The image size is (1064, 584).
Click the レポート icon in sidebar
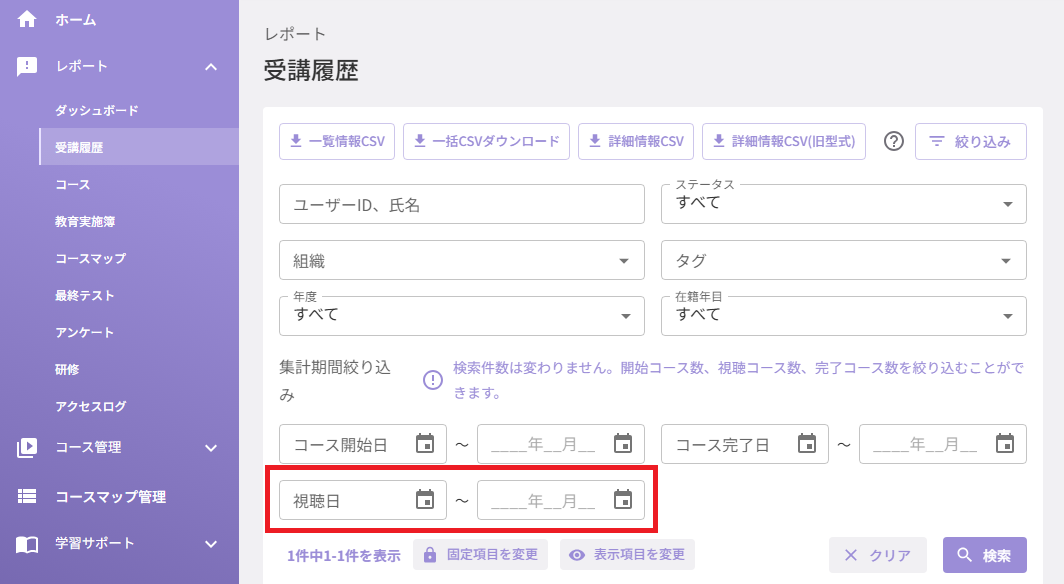pyautogui.click(x=27, y=66)
